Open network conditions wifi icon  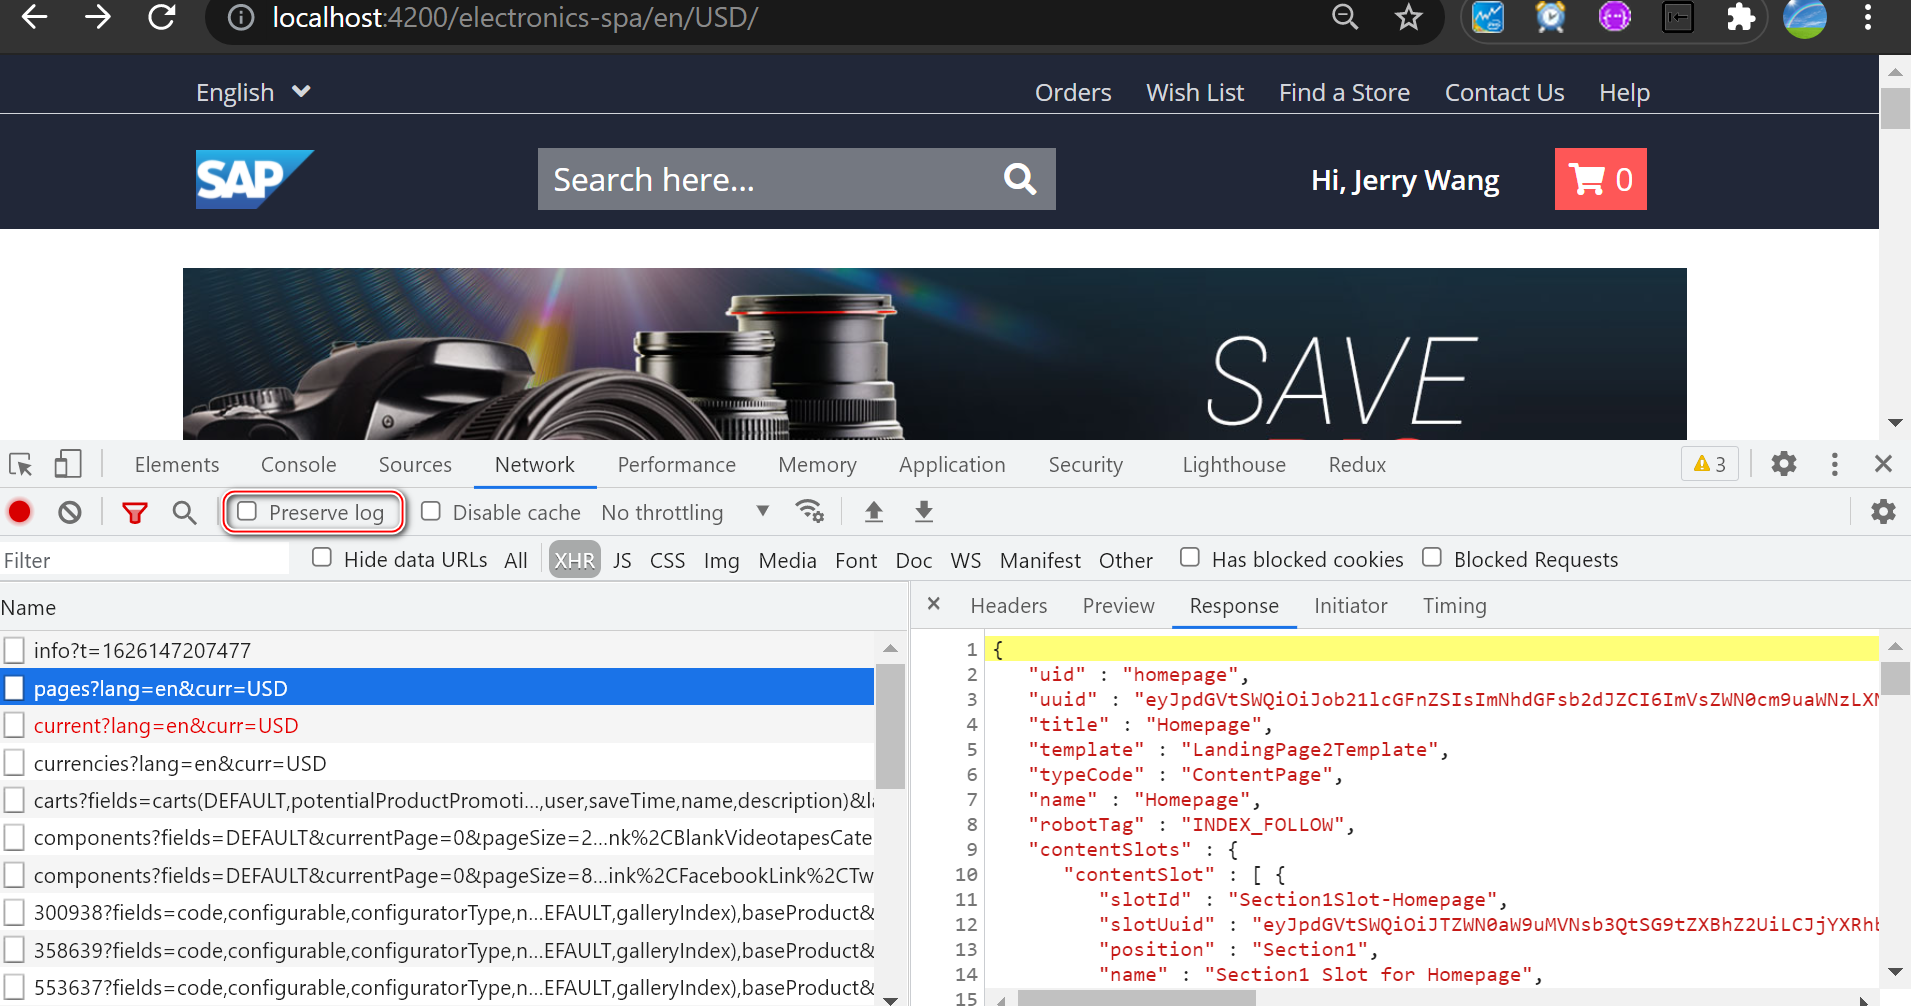point(809,511)
